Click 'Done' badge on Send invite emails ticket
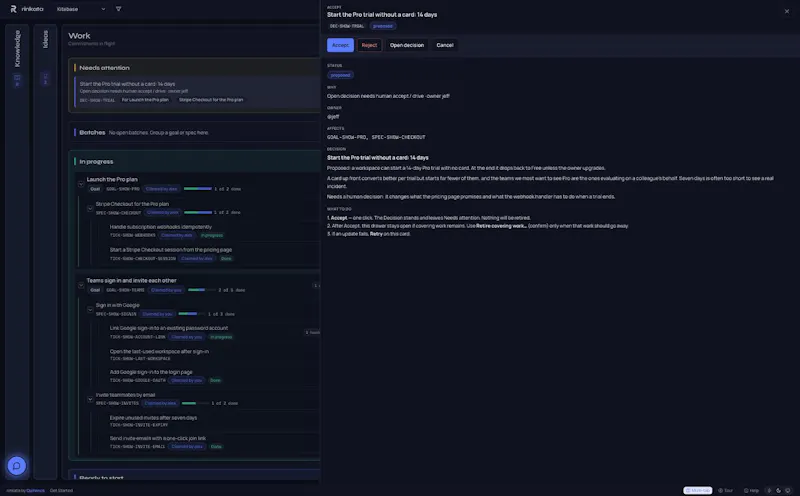The image size is (800, 496). (x=216, y=447)
